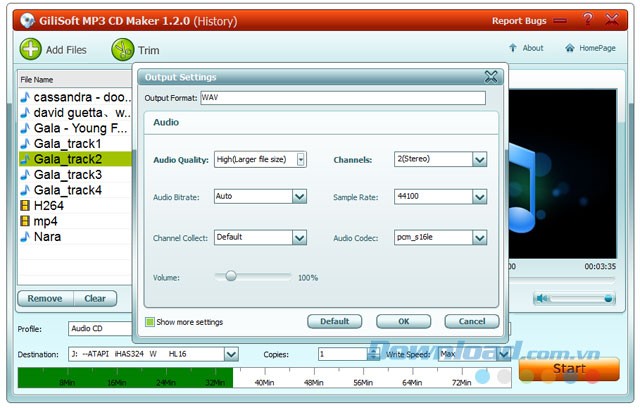The height and width of the screenshot is (408, 640).
Task: Click the Default button in dialog
Action: click(334, 321)
